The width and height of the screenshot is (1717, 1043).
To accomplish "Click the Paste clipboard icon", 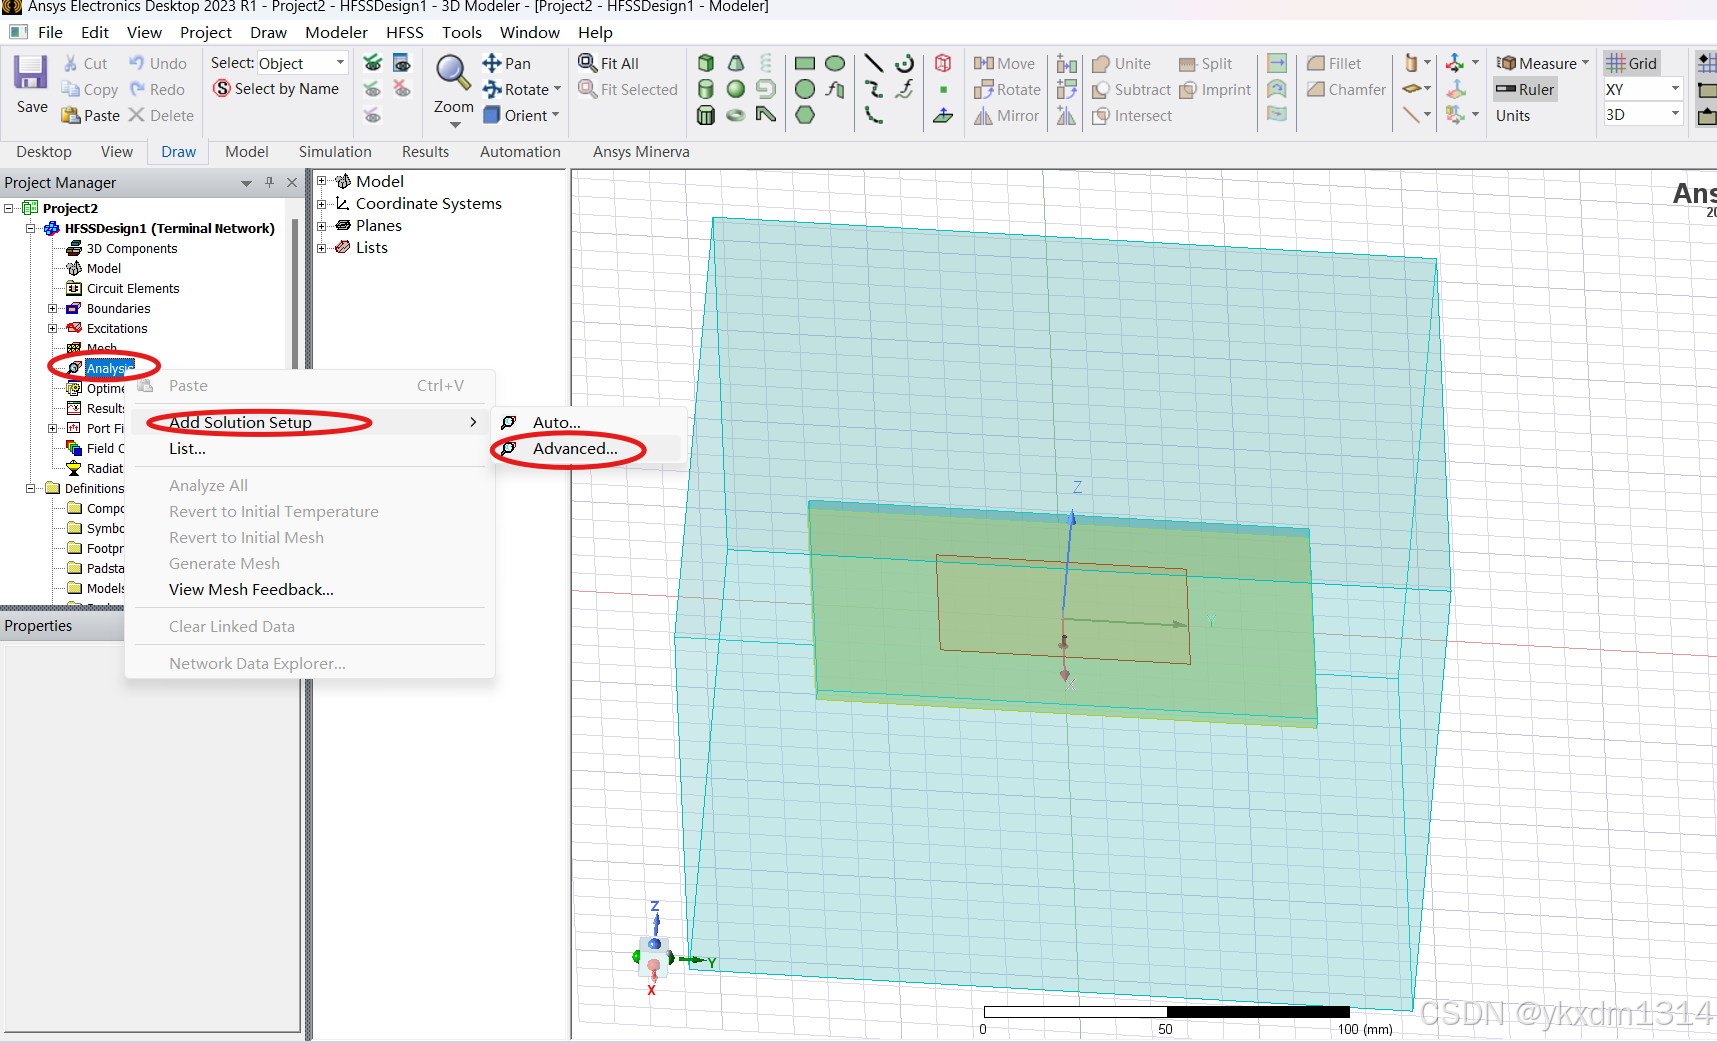I will click(x=71, y=115).
